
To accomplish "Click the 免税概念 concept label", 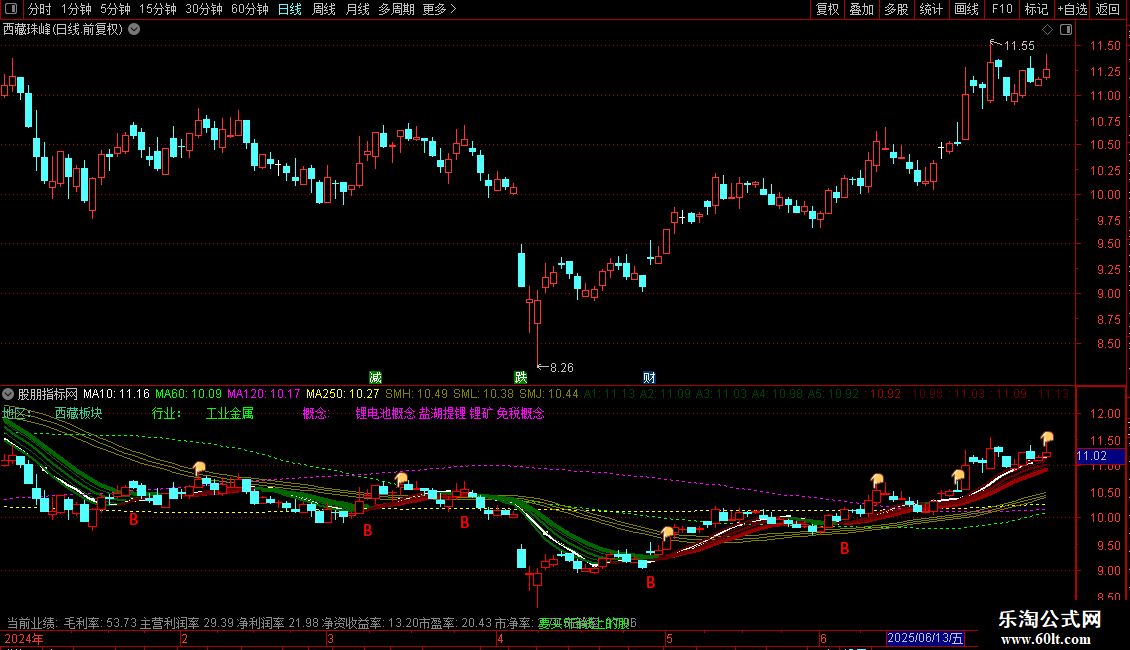I will click(520, 414).
